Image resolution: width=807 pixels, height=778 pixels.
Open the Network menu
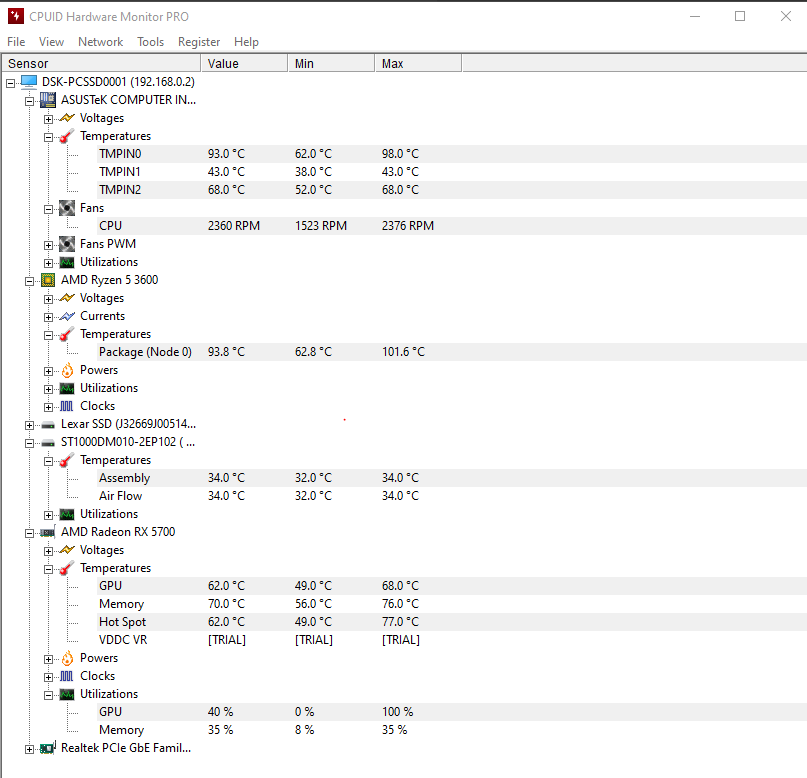pyautogui.click(x=100, y=42)
